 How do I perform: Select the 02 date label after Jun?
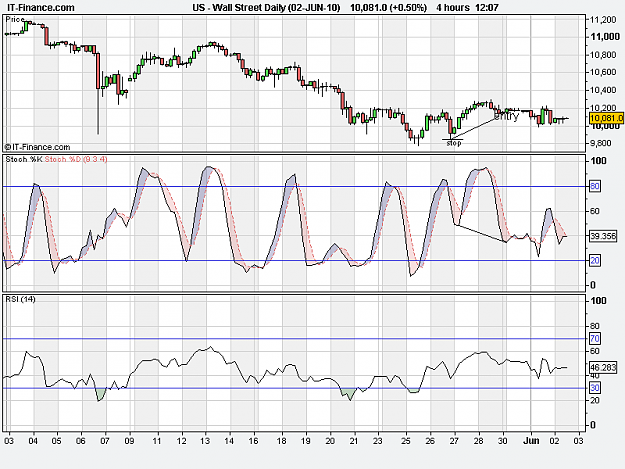(554, 441)
